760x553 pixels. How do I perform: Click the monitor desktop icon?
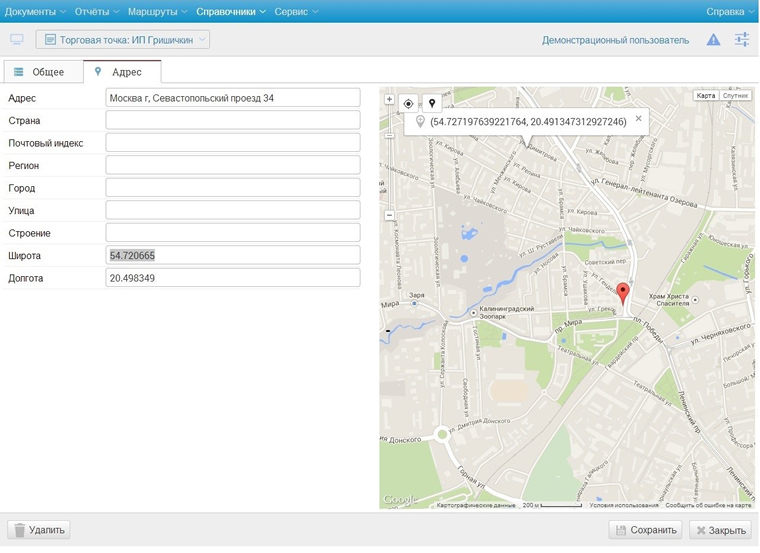(17, 40)
